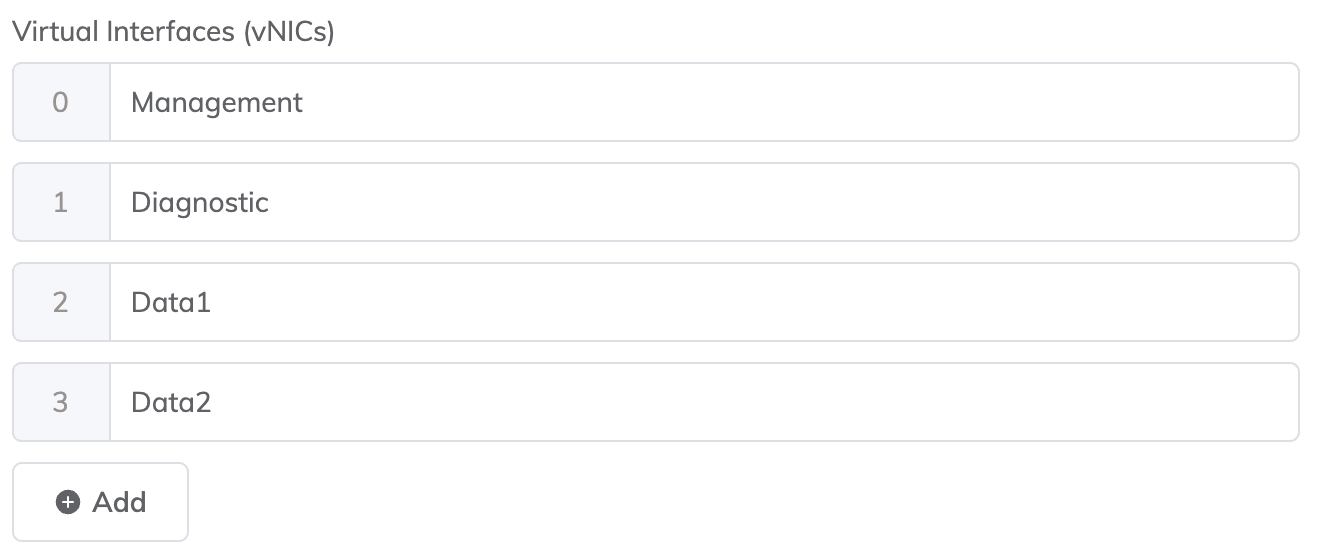
Task: Click the plus icon on Add button
Action: [68, 503]
